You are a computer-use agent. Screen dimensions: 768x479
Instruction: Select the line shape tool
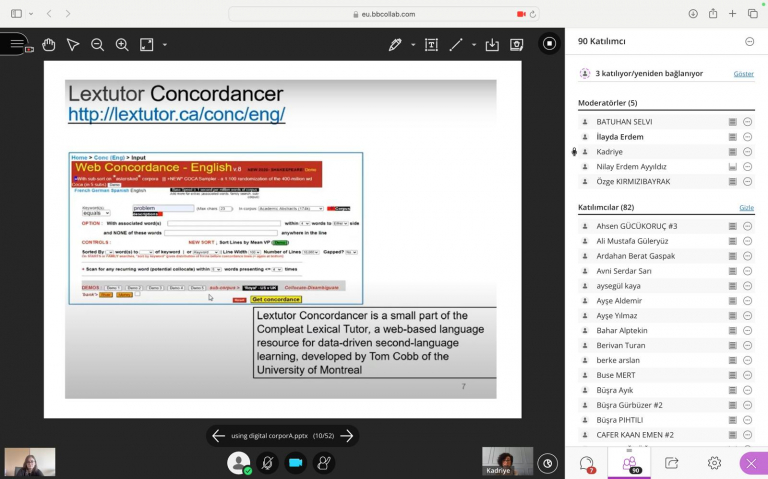pos(456,45)
